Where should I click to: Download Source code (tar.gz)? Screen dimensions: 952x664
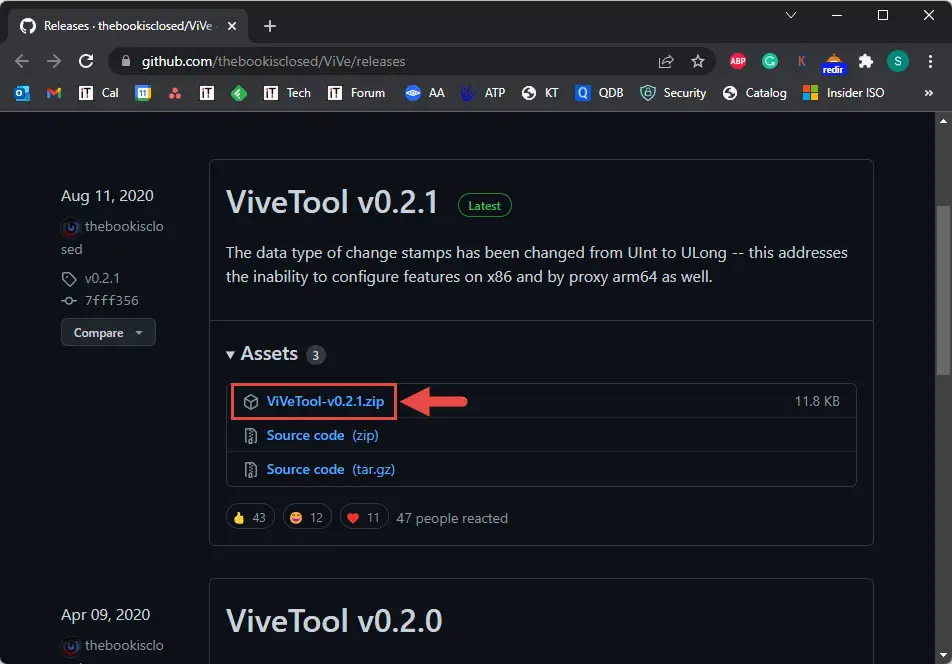[x=330, y=469]
